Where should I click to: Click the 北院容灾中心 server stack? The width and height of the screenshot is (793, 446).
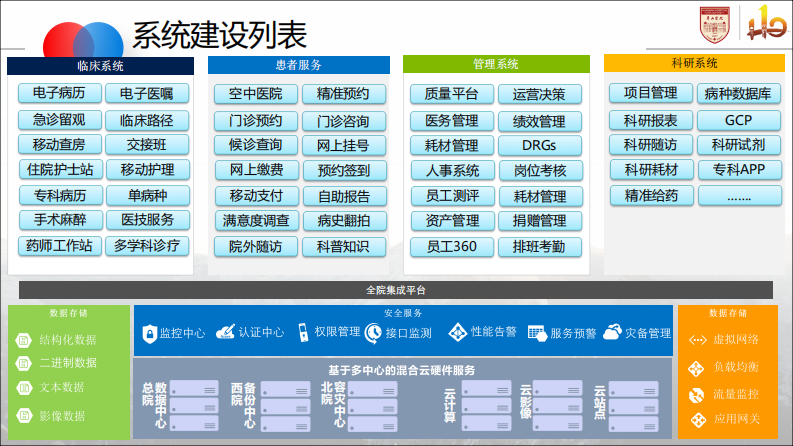click(x=372, y=406)
